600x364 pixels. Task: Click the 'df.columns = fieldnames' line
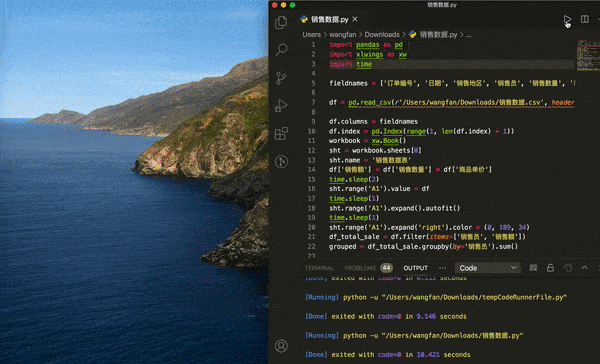pyautogui.click(x=373, y=121)
